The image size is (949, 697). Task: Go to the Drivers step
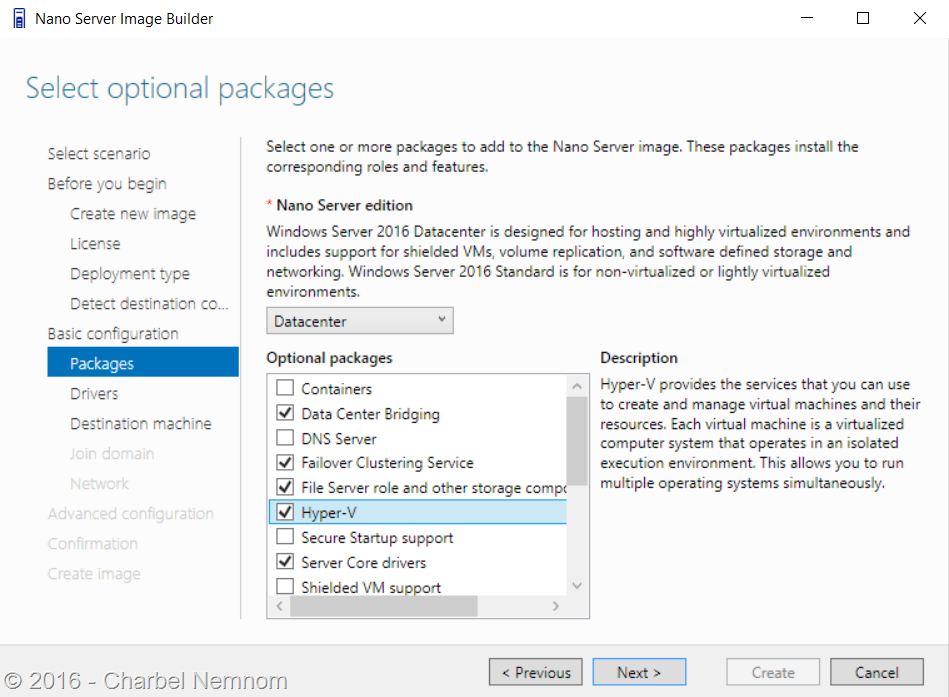click(94, 394)
